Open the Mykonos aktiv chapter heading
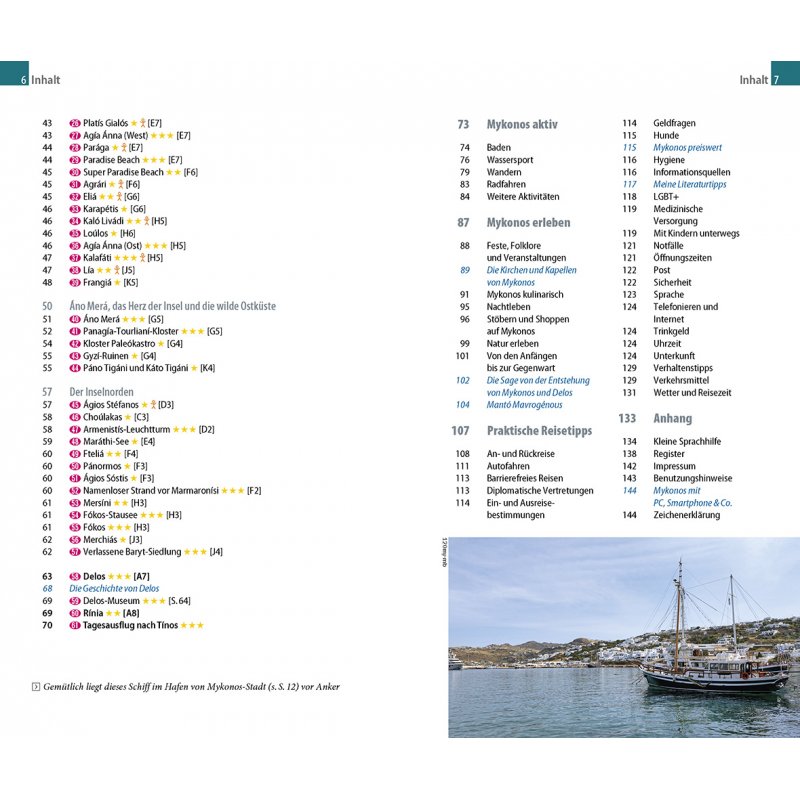Image resolution: width=800 pixels, height=800 pixels. pos(521,125)
